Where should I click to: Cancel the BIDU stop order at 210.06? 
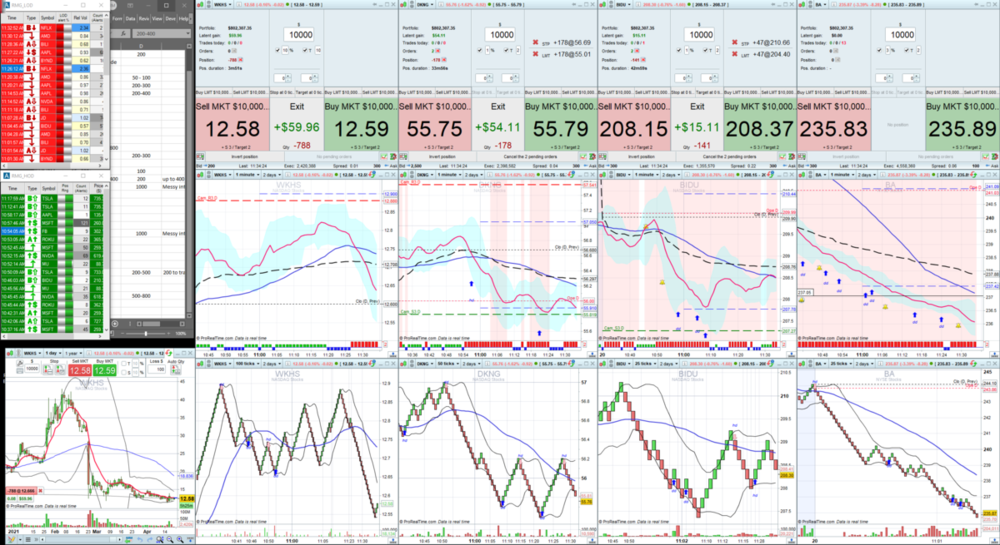point(736,43)
